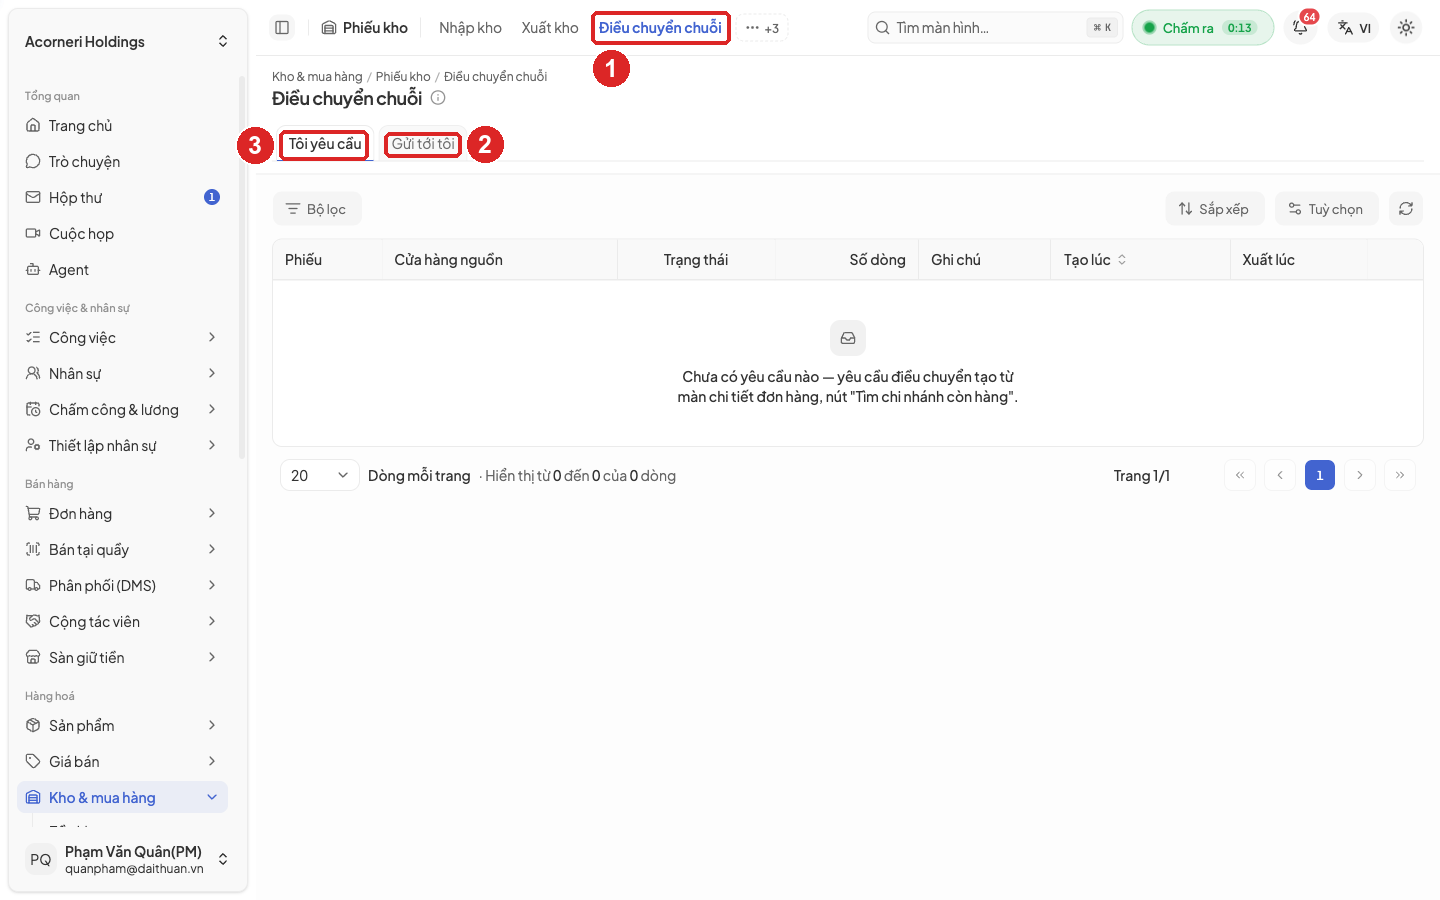The image size is (1440, 900).
Task: Click the Chấm ra clock-out toggle
Action: [x=1203, y=28]
